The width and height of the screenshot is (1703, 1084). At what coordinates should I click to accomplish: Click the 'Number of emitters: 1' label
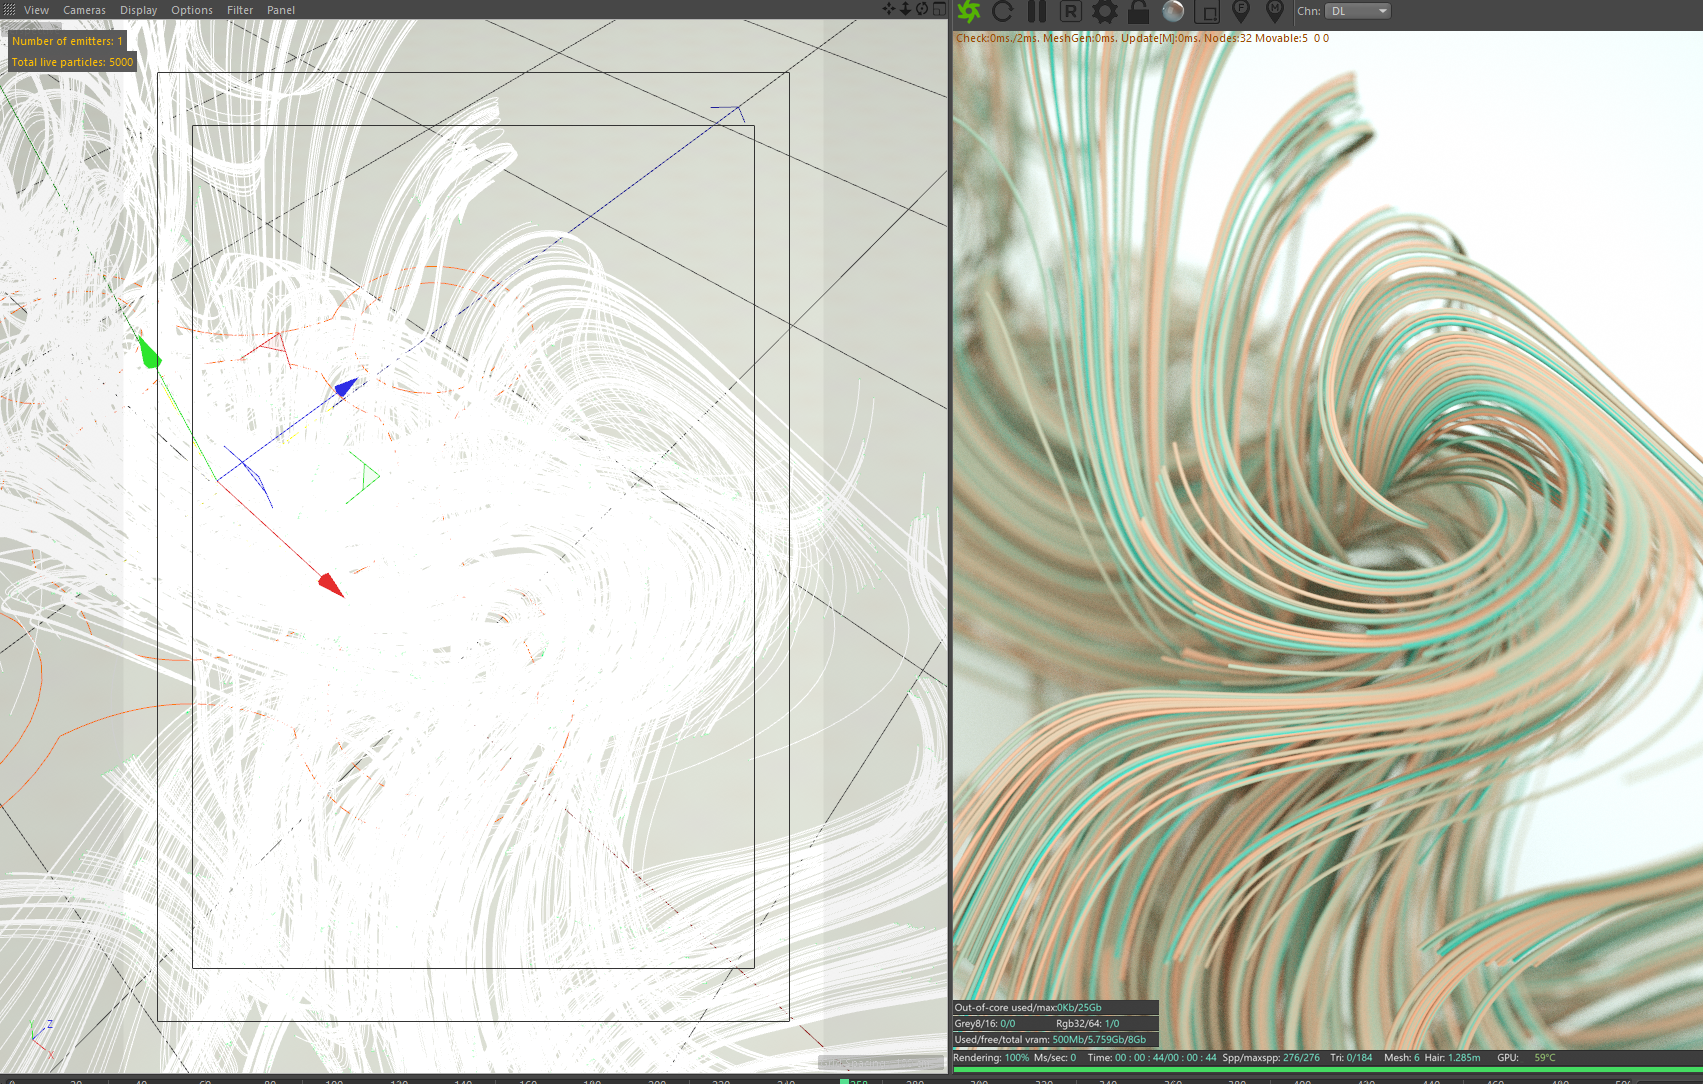67,41
